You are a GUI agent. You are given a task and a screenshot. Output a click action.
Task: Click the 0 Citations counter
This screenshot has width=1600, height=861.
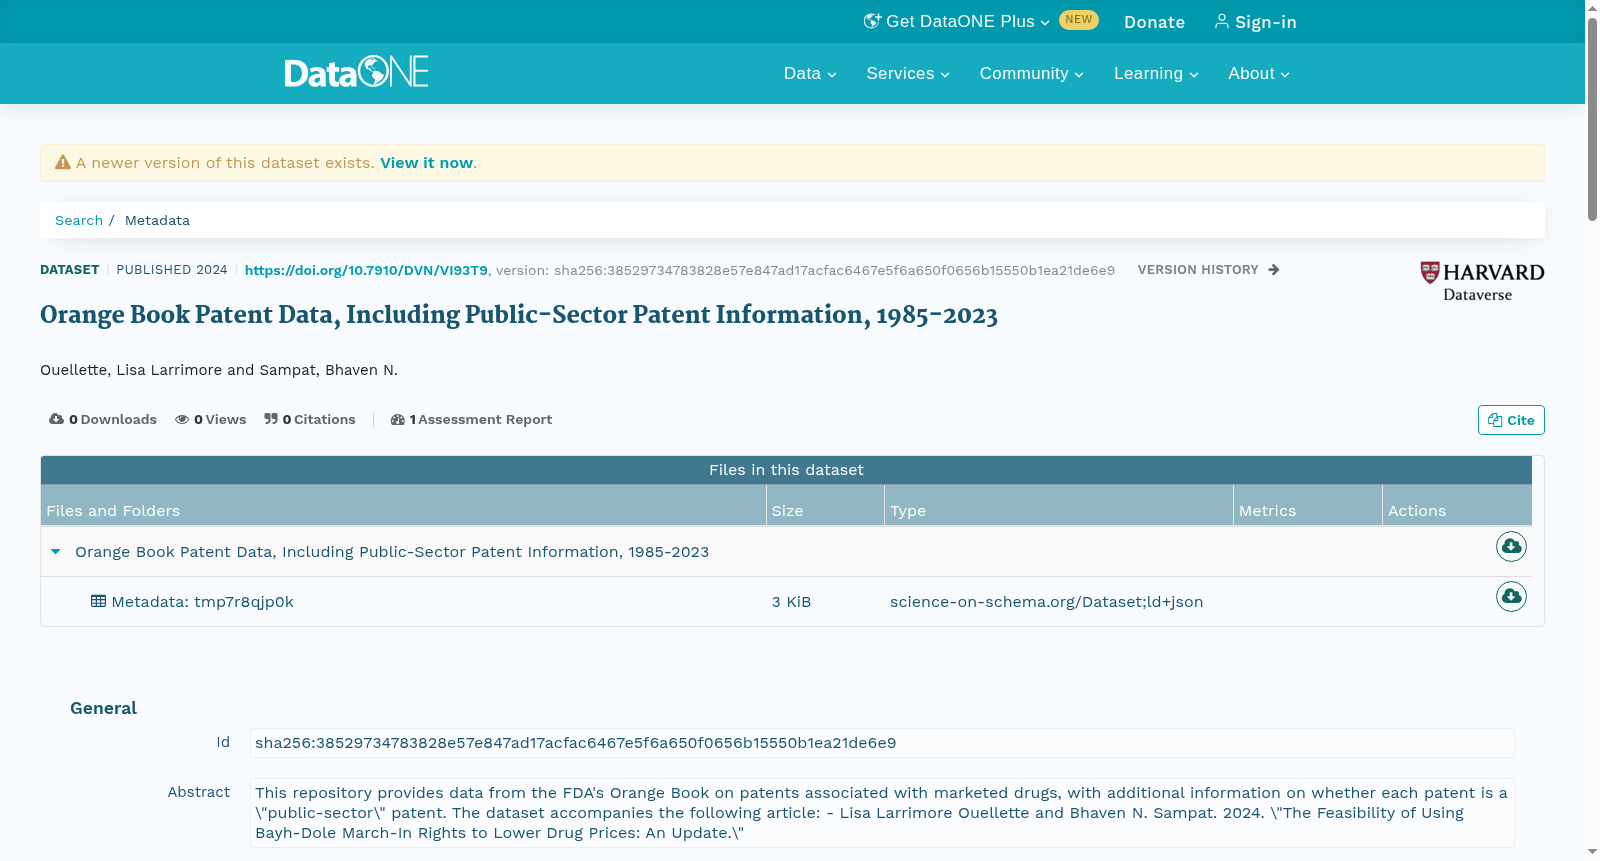click(310, 419)
